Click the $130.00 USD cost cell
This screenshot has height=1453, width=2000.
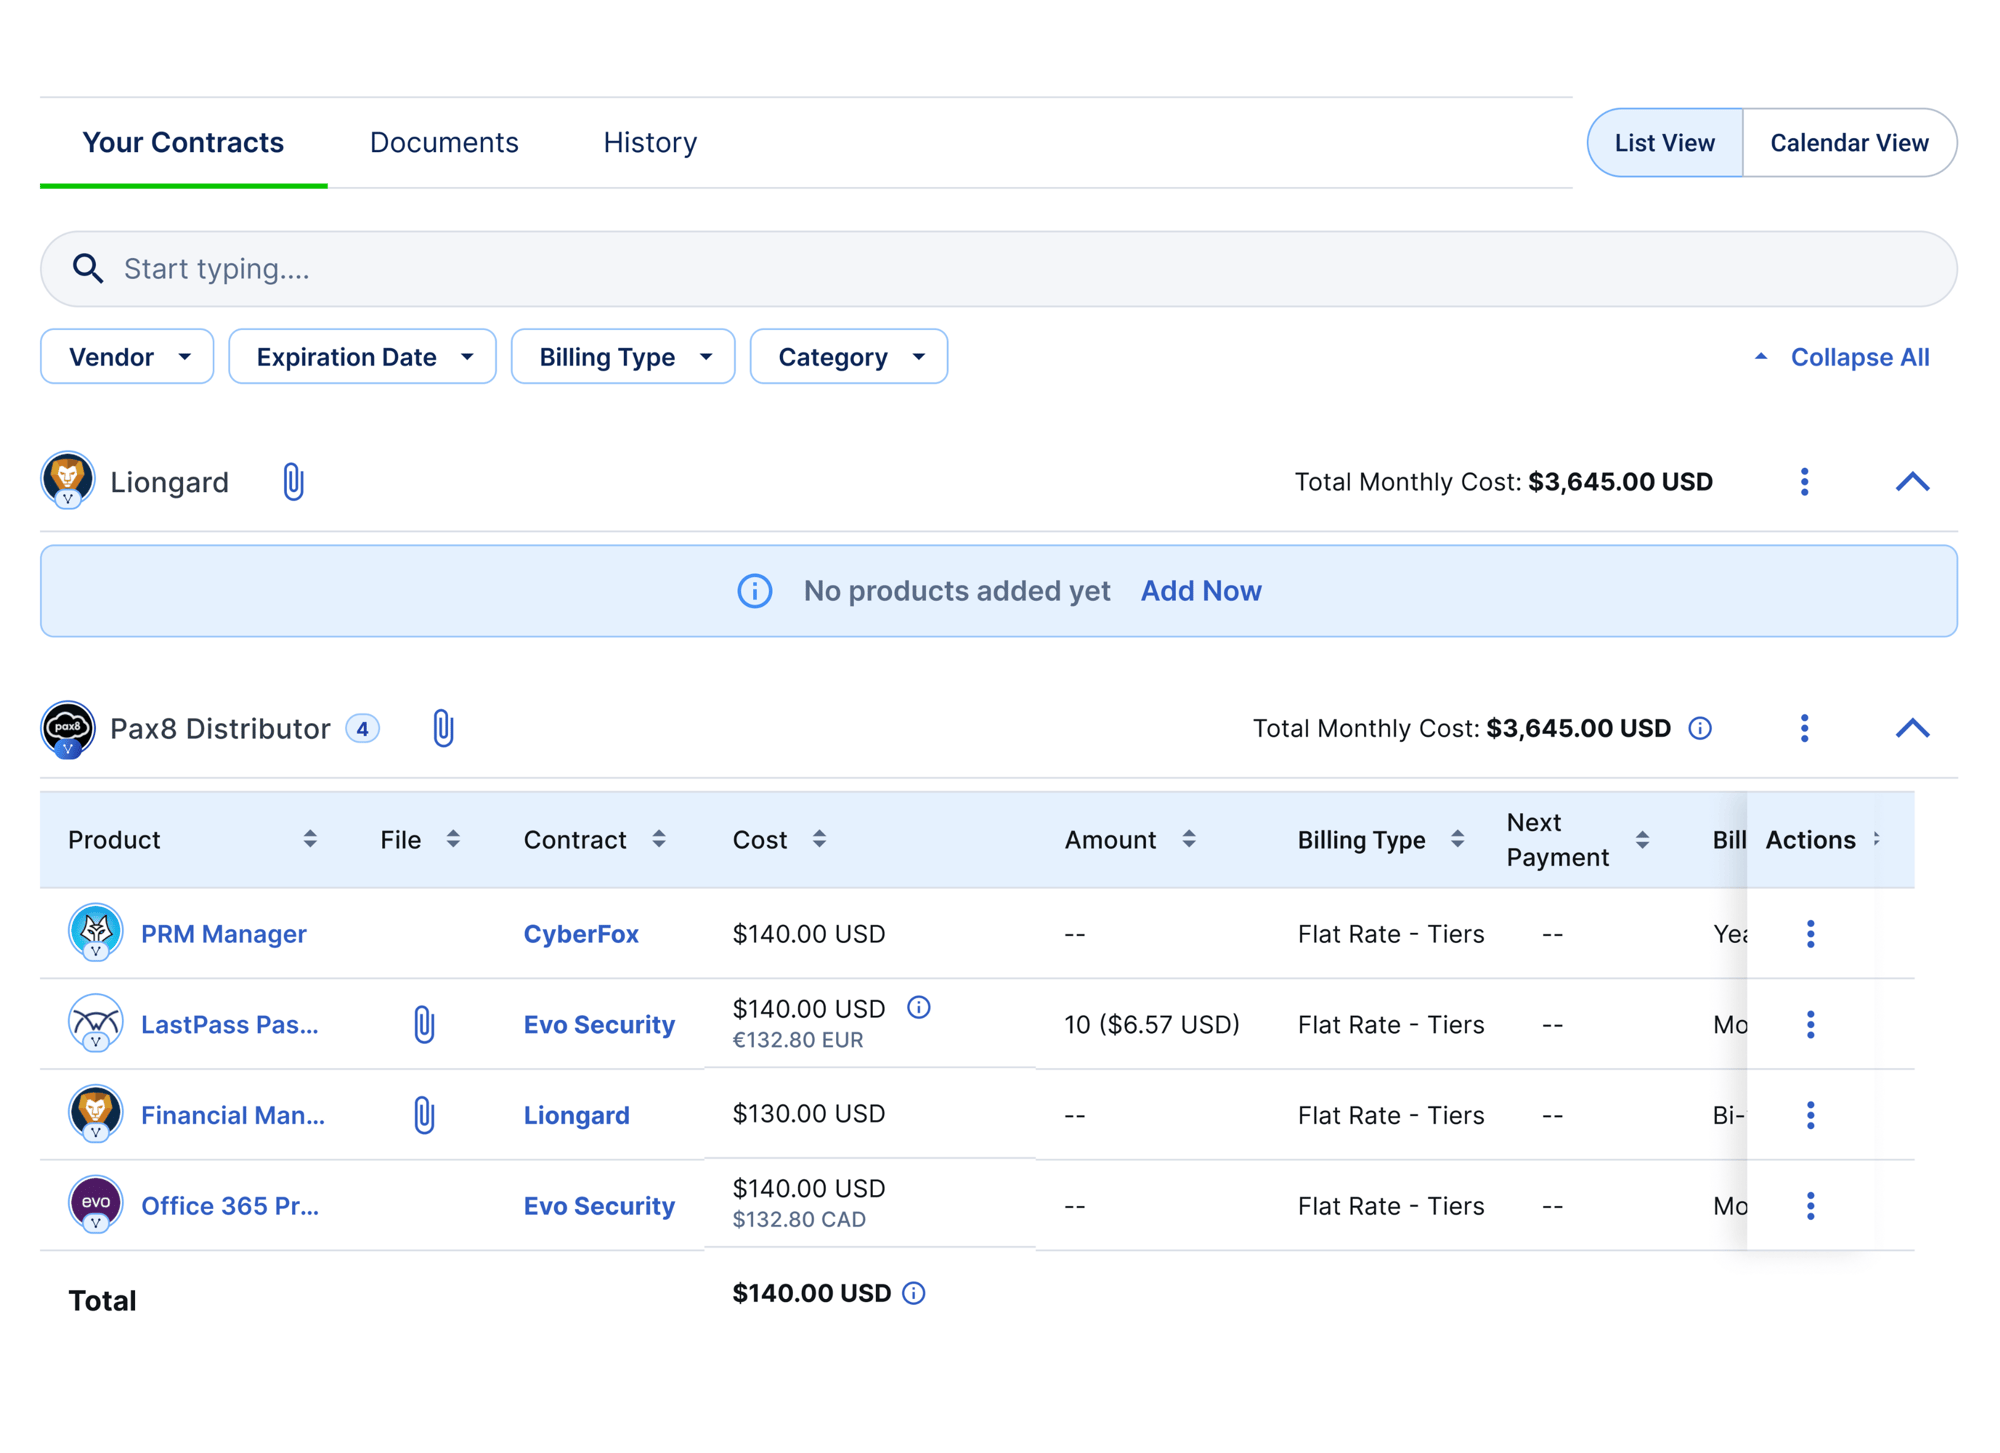809,1114
